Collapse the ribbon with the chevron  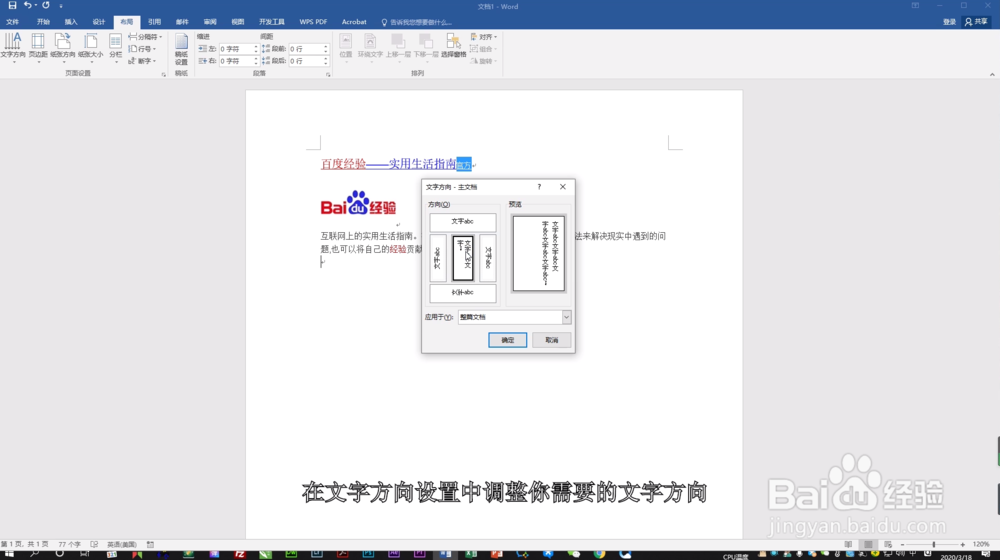[992, 75]
